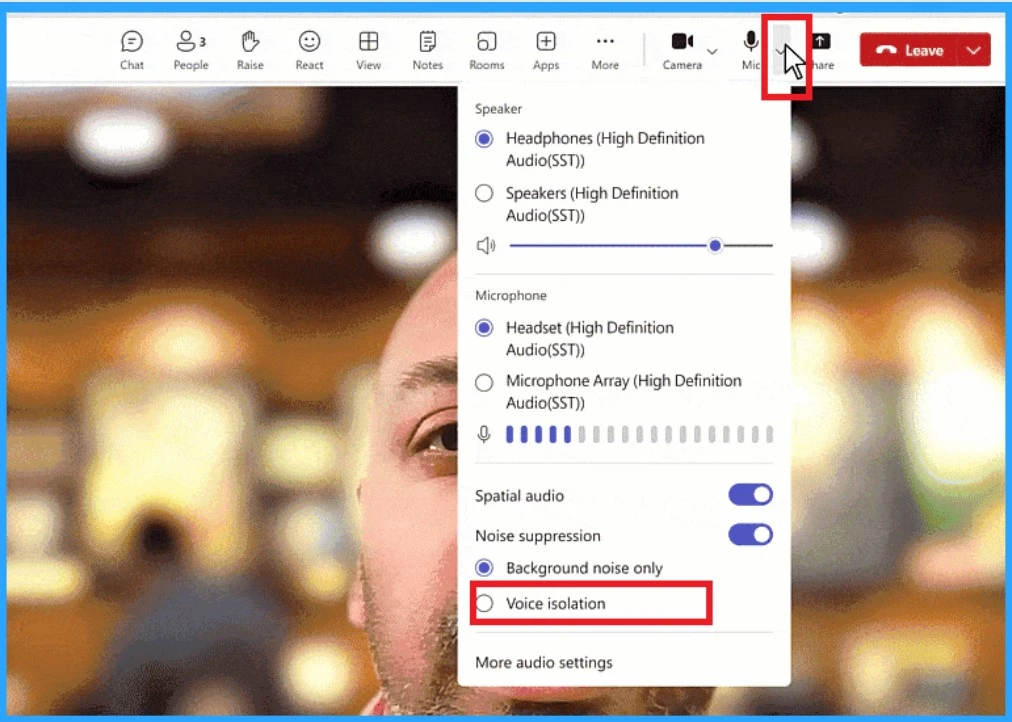Click the Share screen icon

(x=821, y=43)
